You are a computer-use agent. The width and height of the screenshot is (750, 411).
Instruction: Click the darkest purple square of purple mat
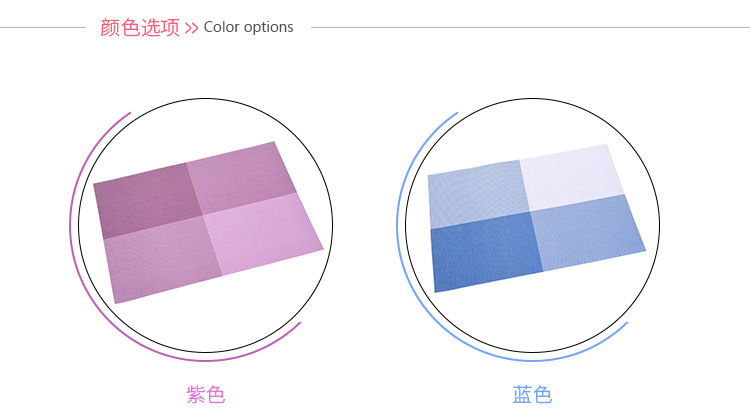coord(147,198)
